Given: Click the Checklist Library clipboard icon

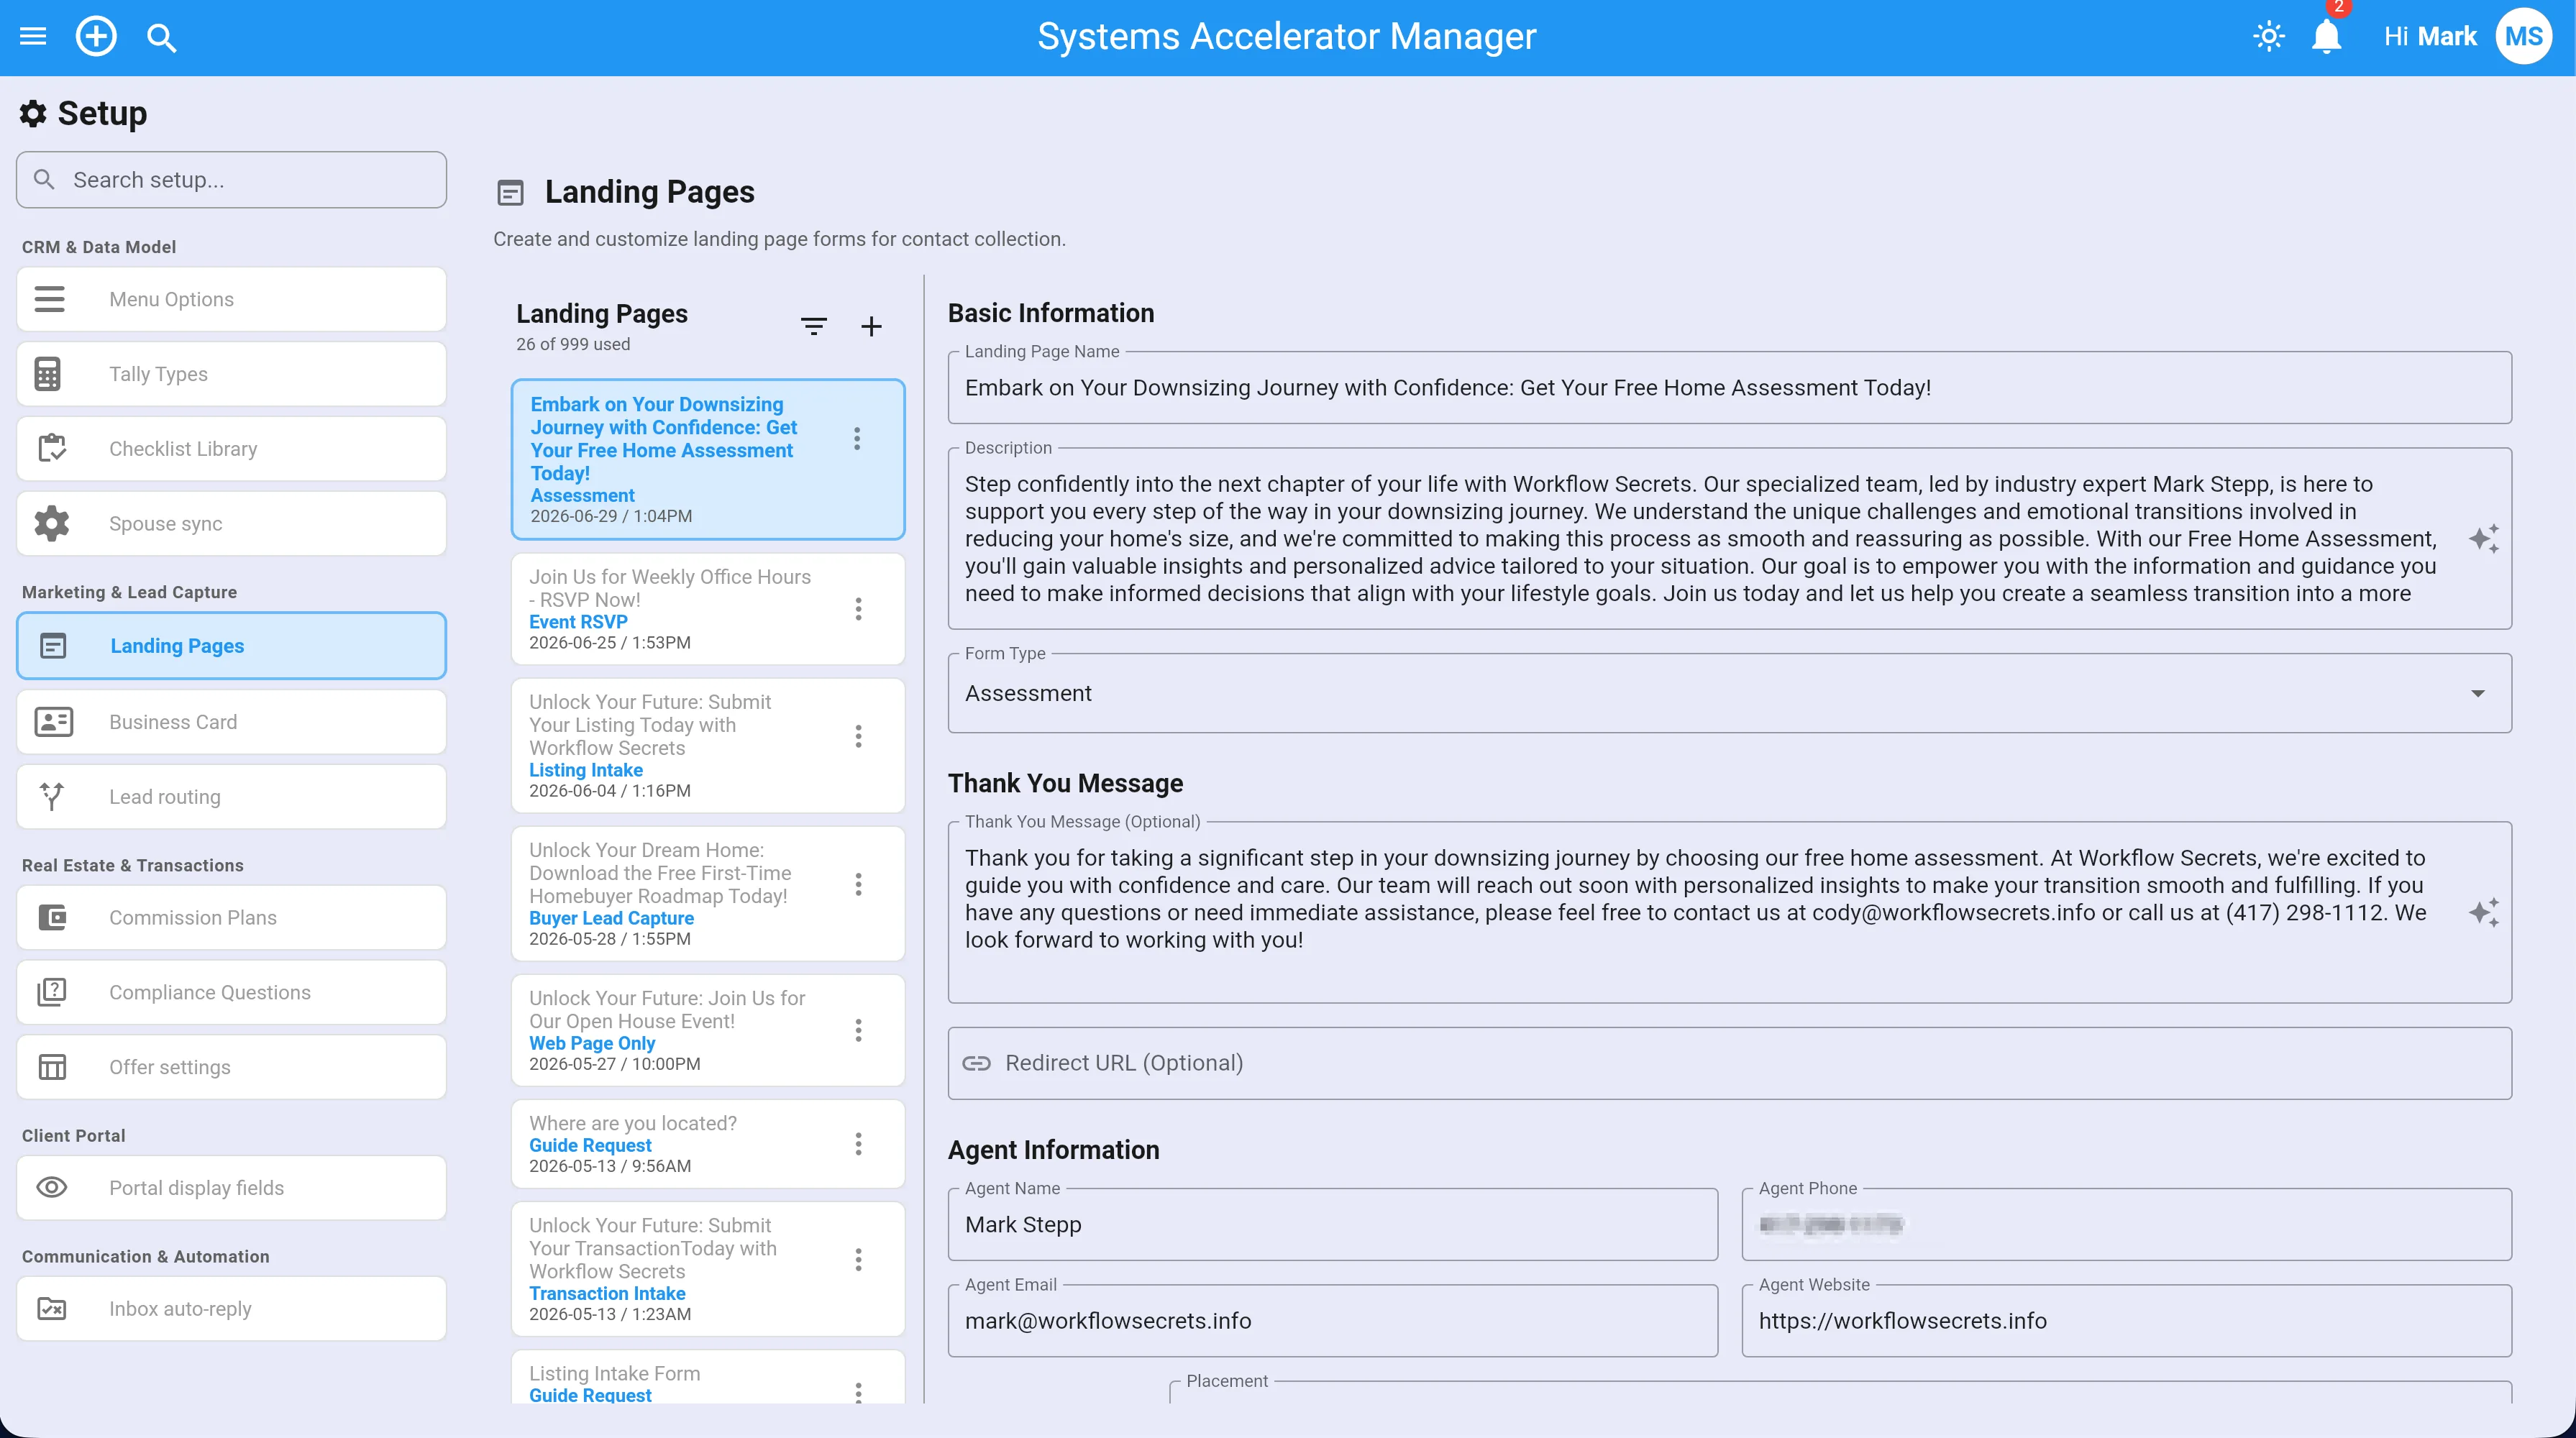Looking at the screenshot, I should click(51, 448).
